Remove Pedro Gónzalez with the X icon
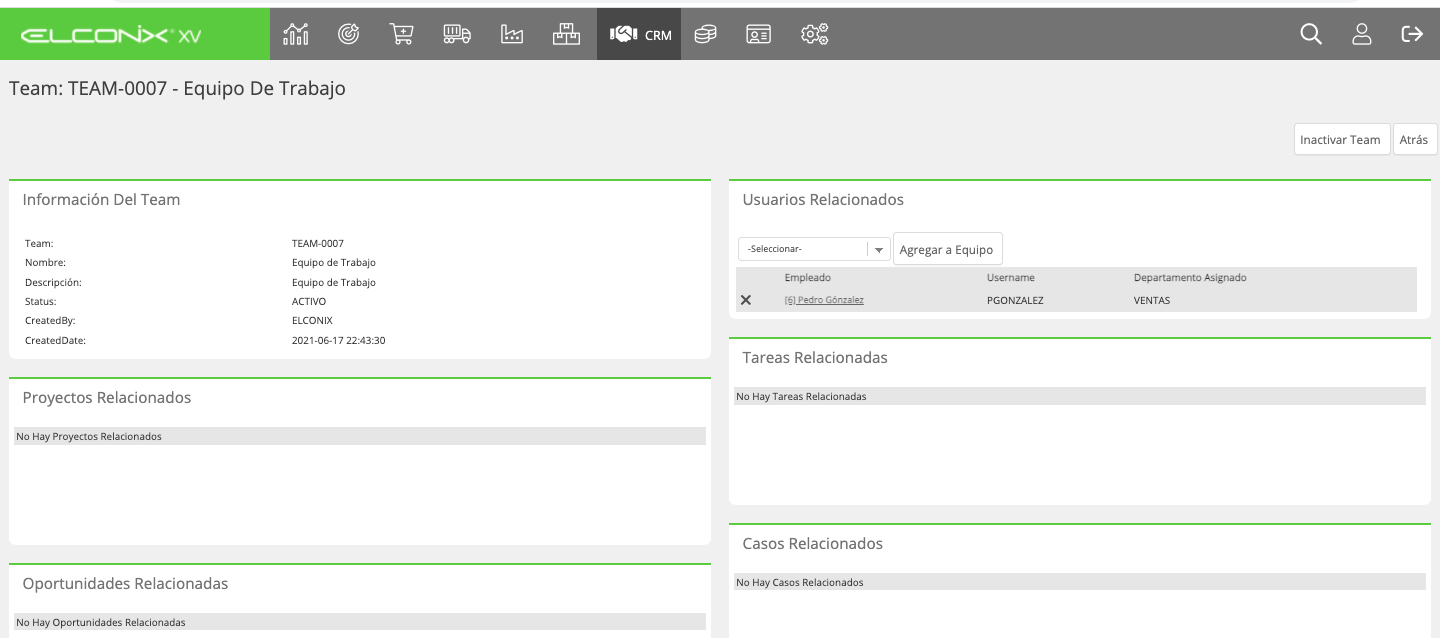The image size is (1440, 638). coord(745,300)
